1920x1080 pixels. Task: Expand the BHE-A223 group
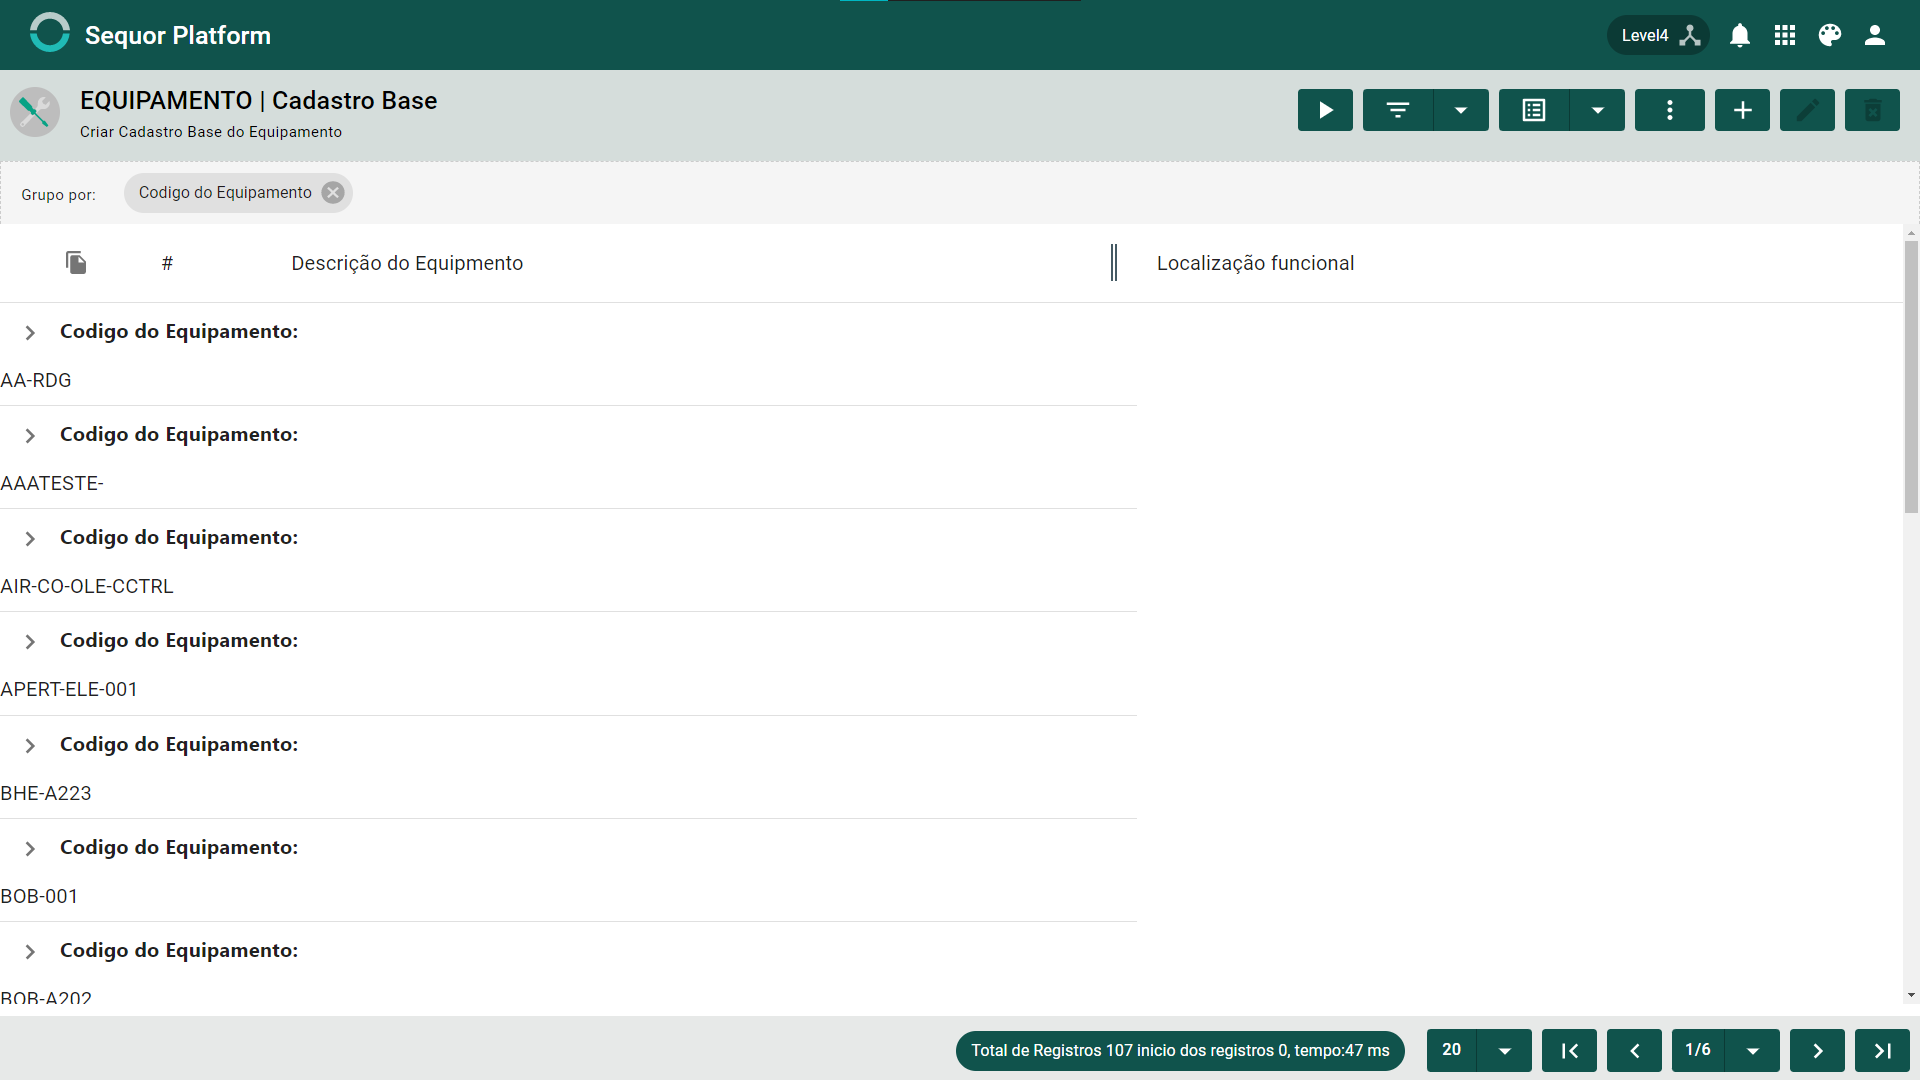30,746
